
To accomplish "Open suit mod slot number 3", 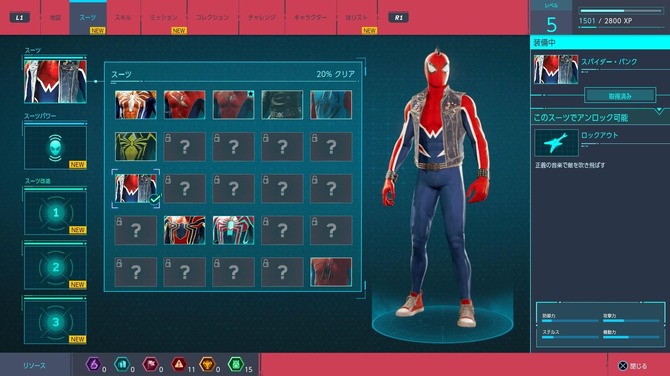I will (56, 322).
